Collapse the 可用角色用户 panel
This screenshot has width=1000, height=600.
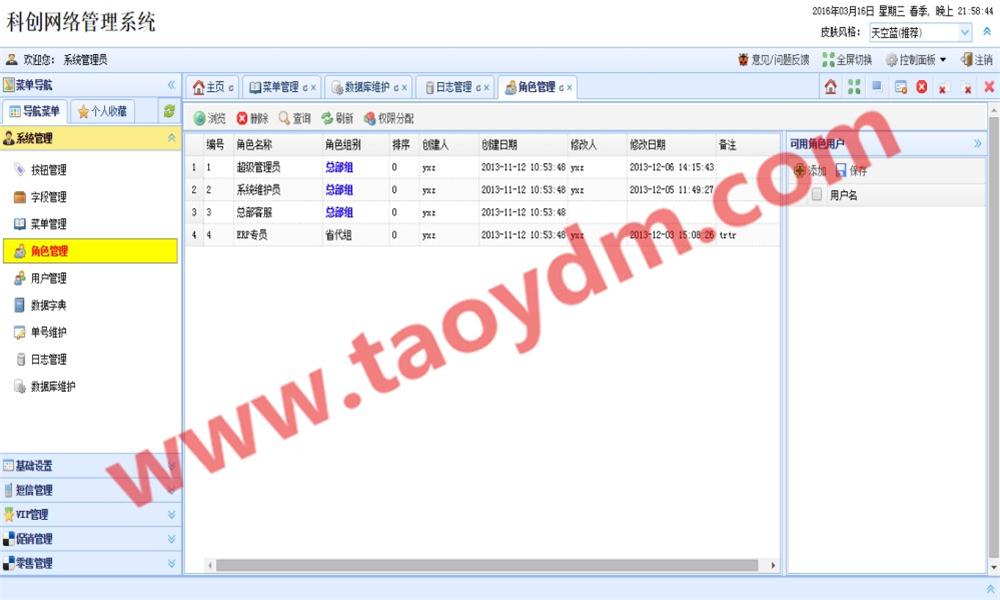coord(977,144)
